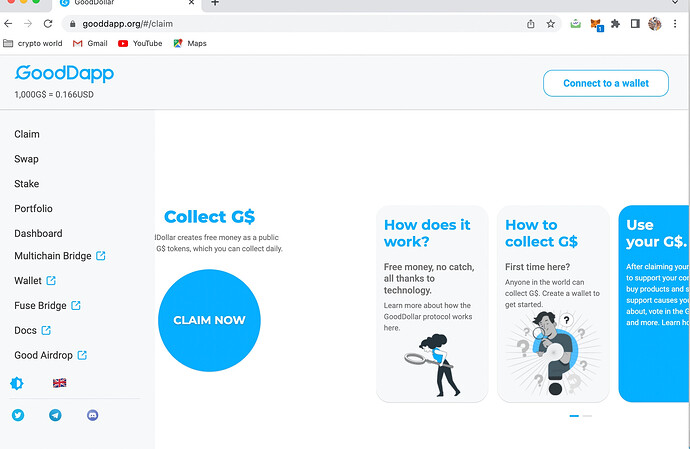Toggle the dark/light theme icon

(17, 383)
